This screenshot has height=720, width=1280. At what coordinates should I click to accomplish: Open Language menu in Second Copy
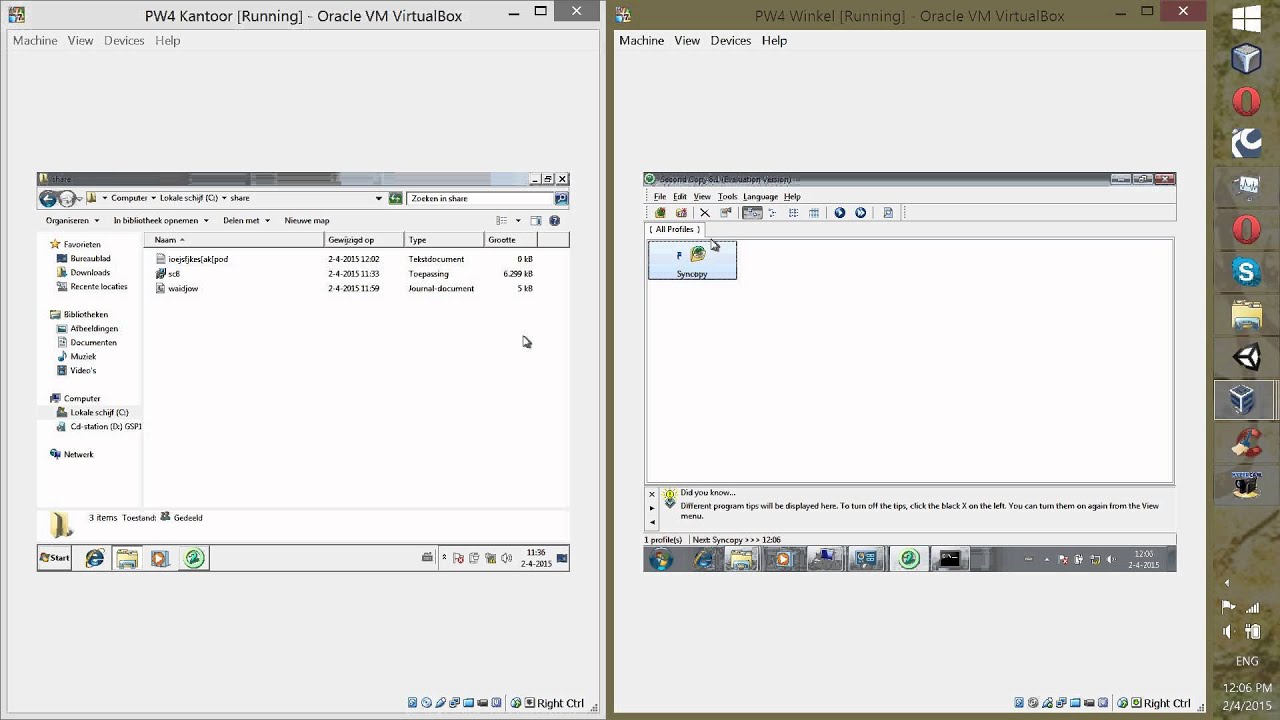(760, 197)
